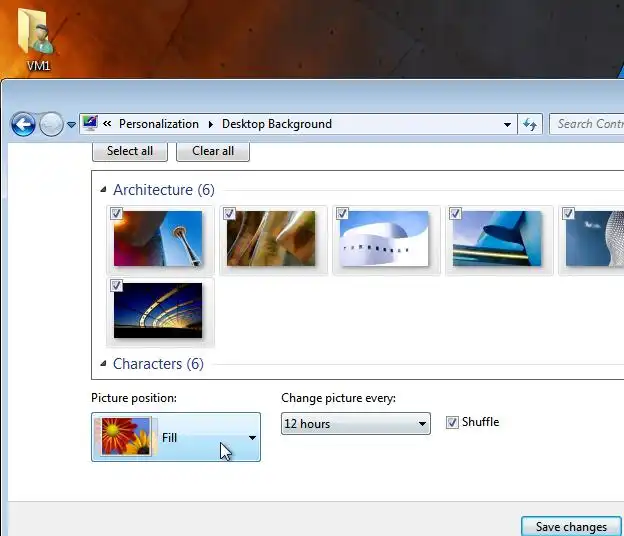This screenshot has height=536, width=624.
Task: Uncheck the brown curved-metal wallpaper checkbox
Action: pyautogui.click(x=229, y=213)
